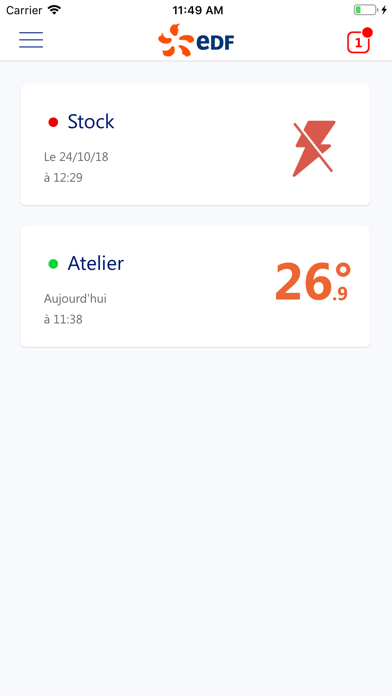
Task: Tap the battery icon in status bar
Action: [365, 10]
